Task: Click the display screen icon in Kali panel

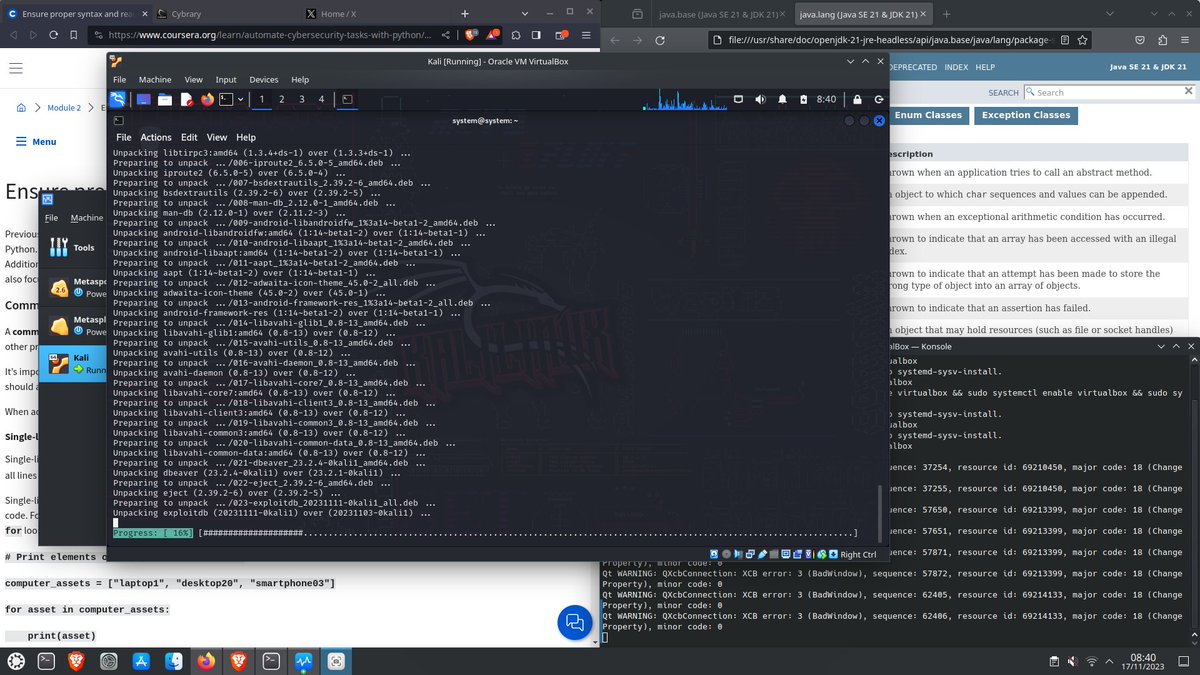Action: pyautogui.click(x=738, y=99)
